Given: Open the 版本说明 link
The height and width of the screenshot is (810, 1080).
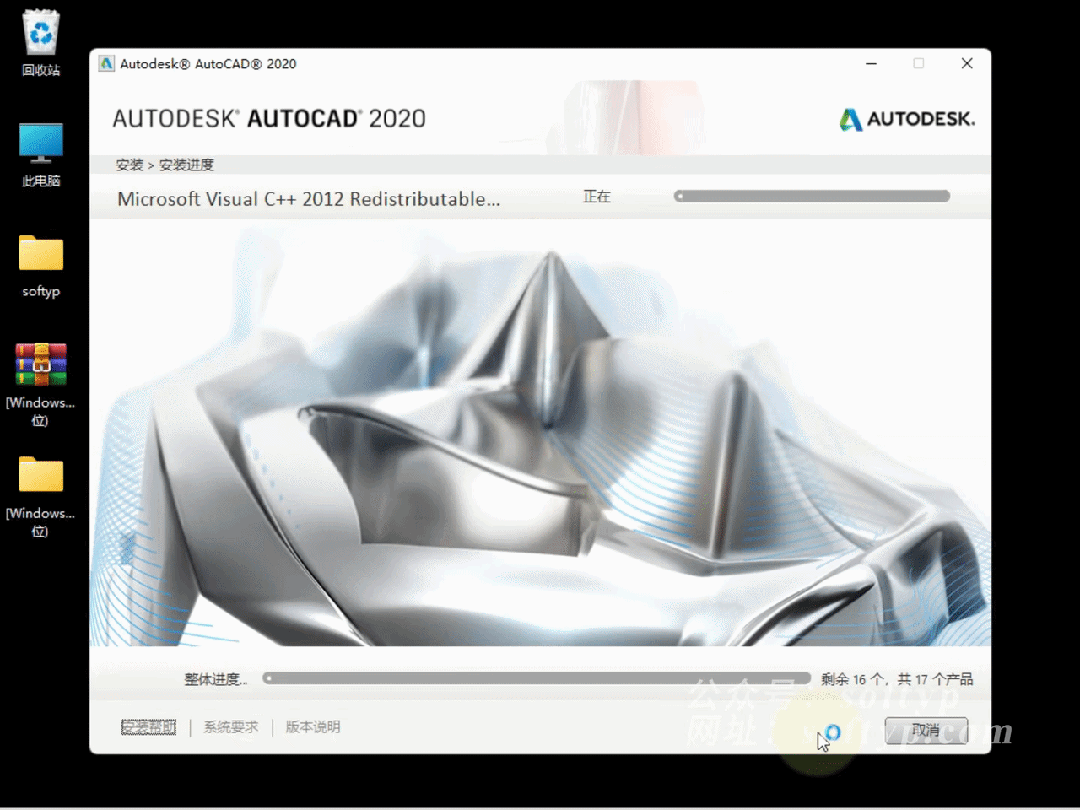Looking at the screenshot, I should pos(313,727).
